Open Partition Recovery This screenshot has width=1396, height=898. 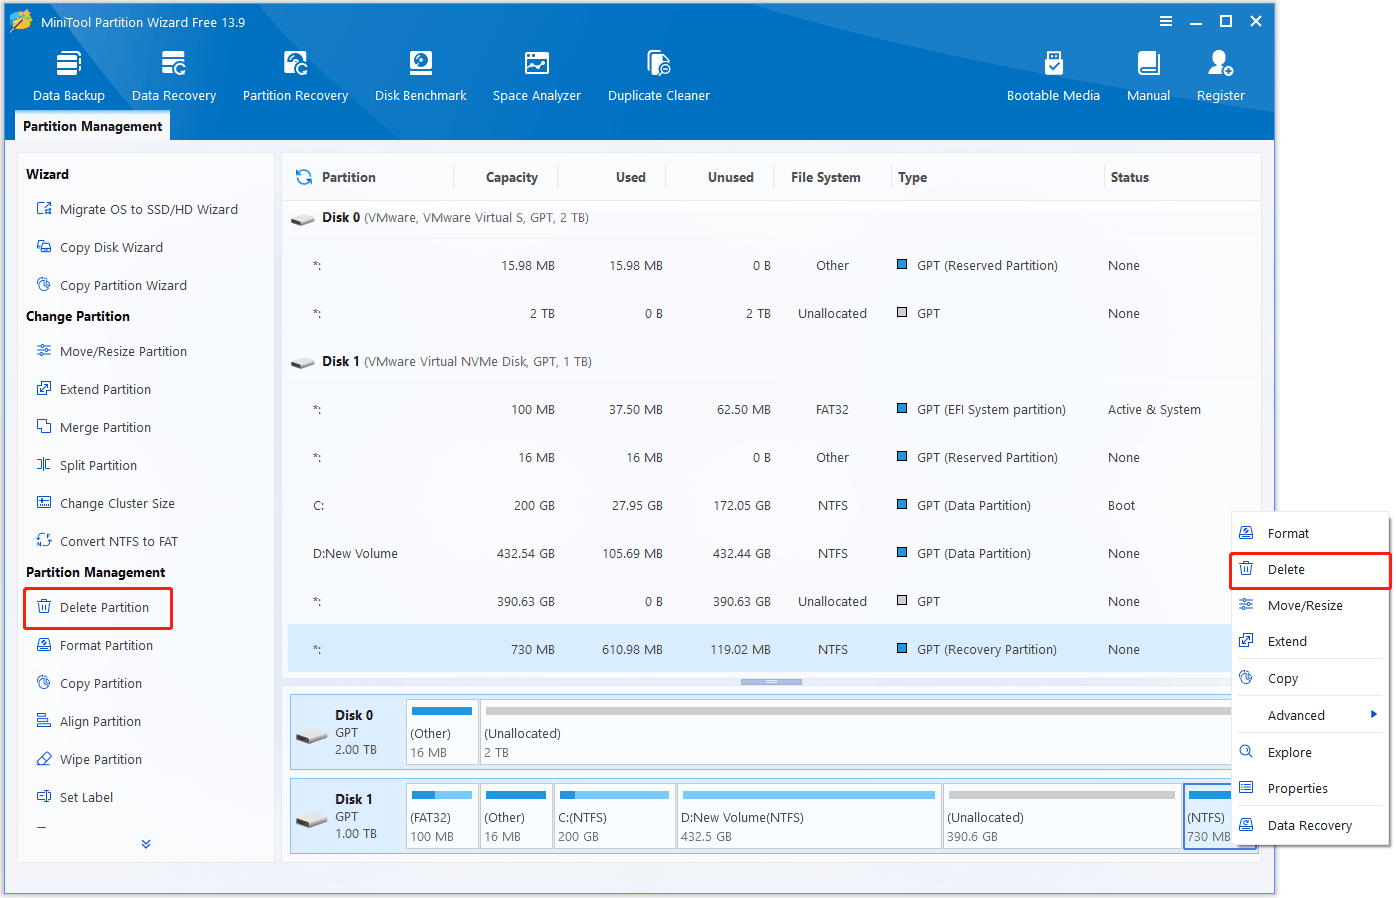tap(295, 76)
